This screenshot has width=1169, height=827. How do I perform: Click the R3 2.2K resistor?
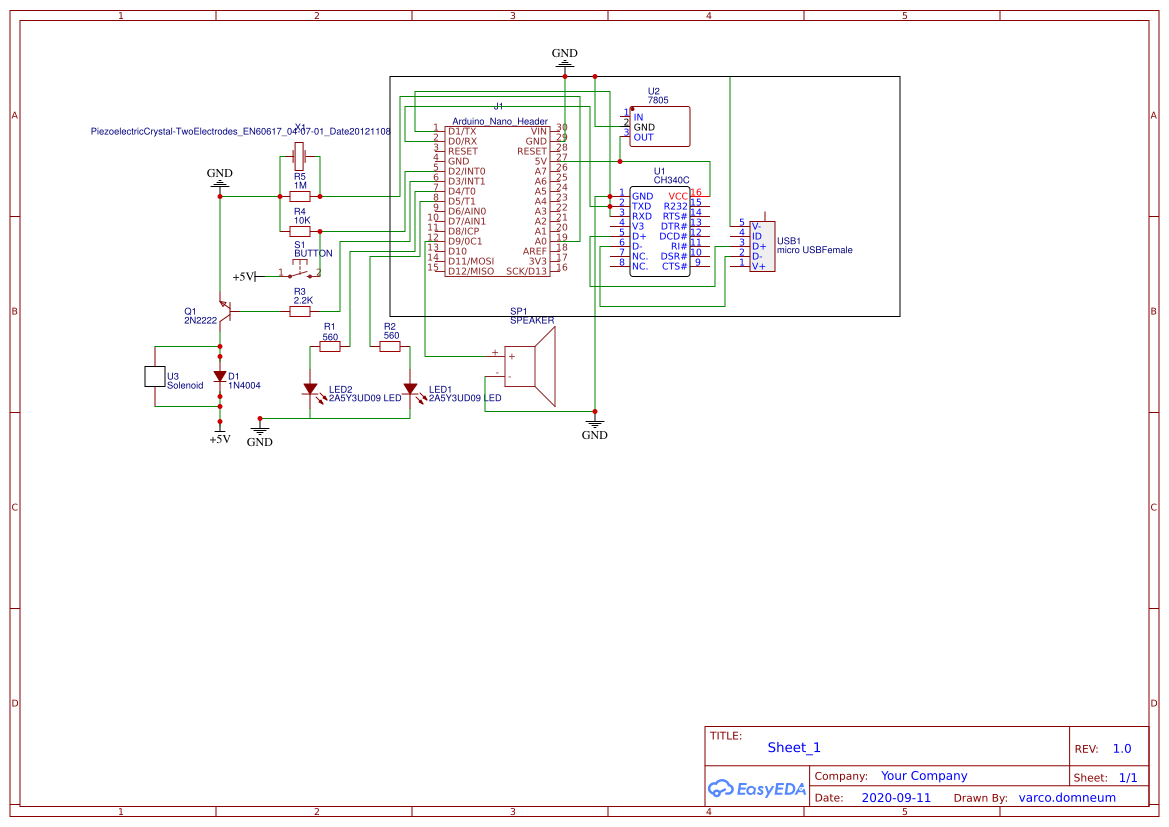point(300,312)
